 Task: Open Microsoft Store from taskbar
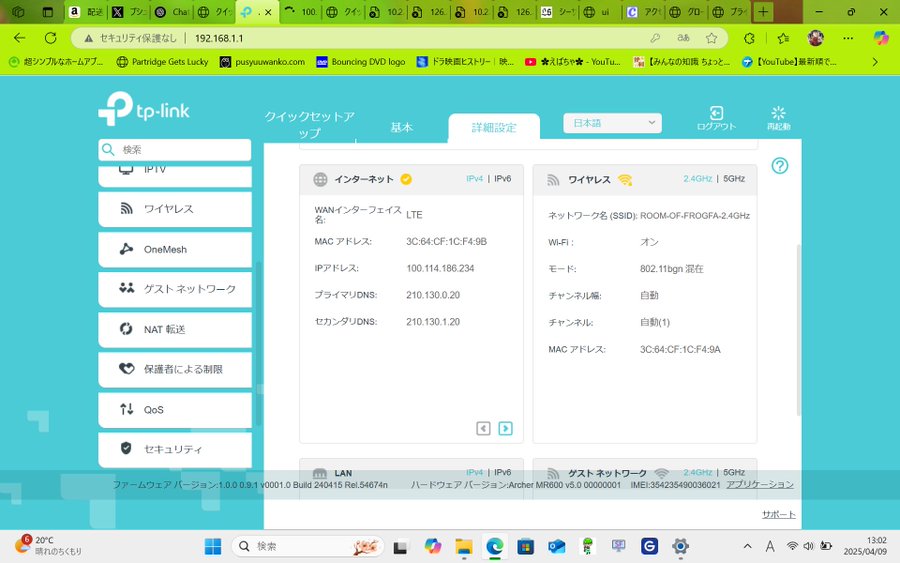(x=525, y=546)
